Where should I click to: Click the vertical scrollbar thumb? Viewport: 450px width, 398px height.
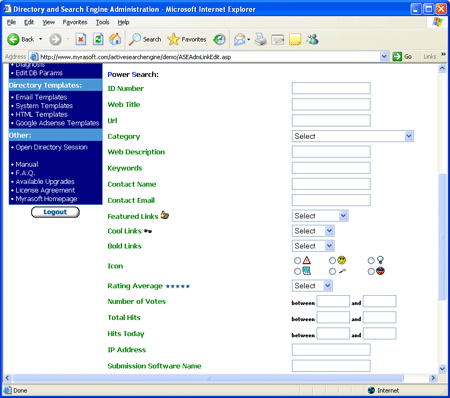[442, 237]
